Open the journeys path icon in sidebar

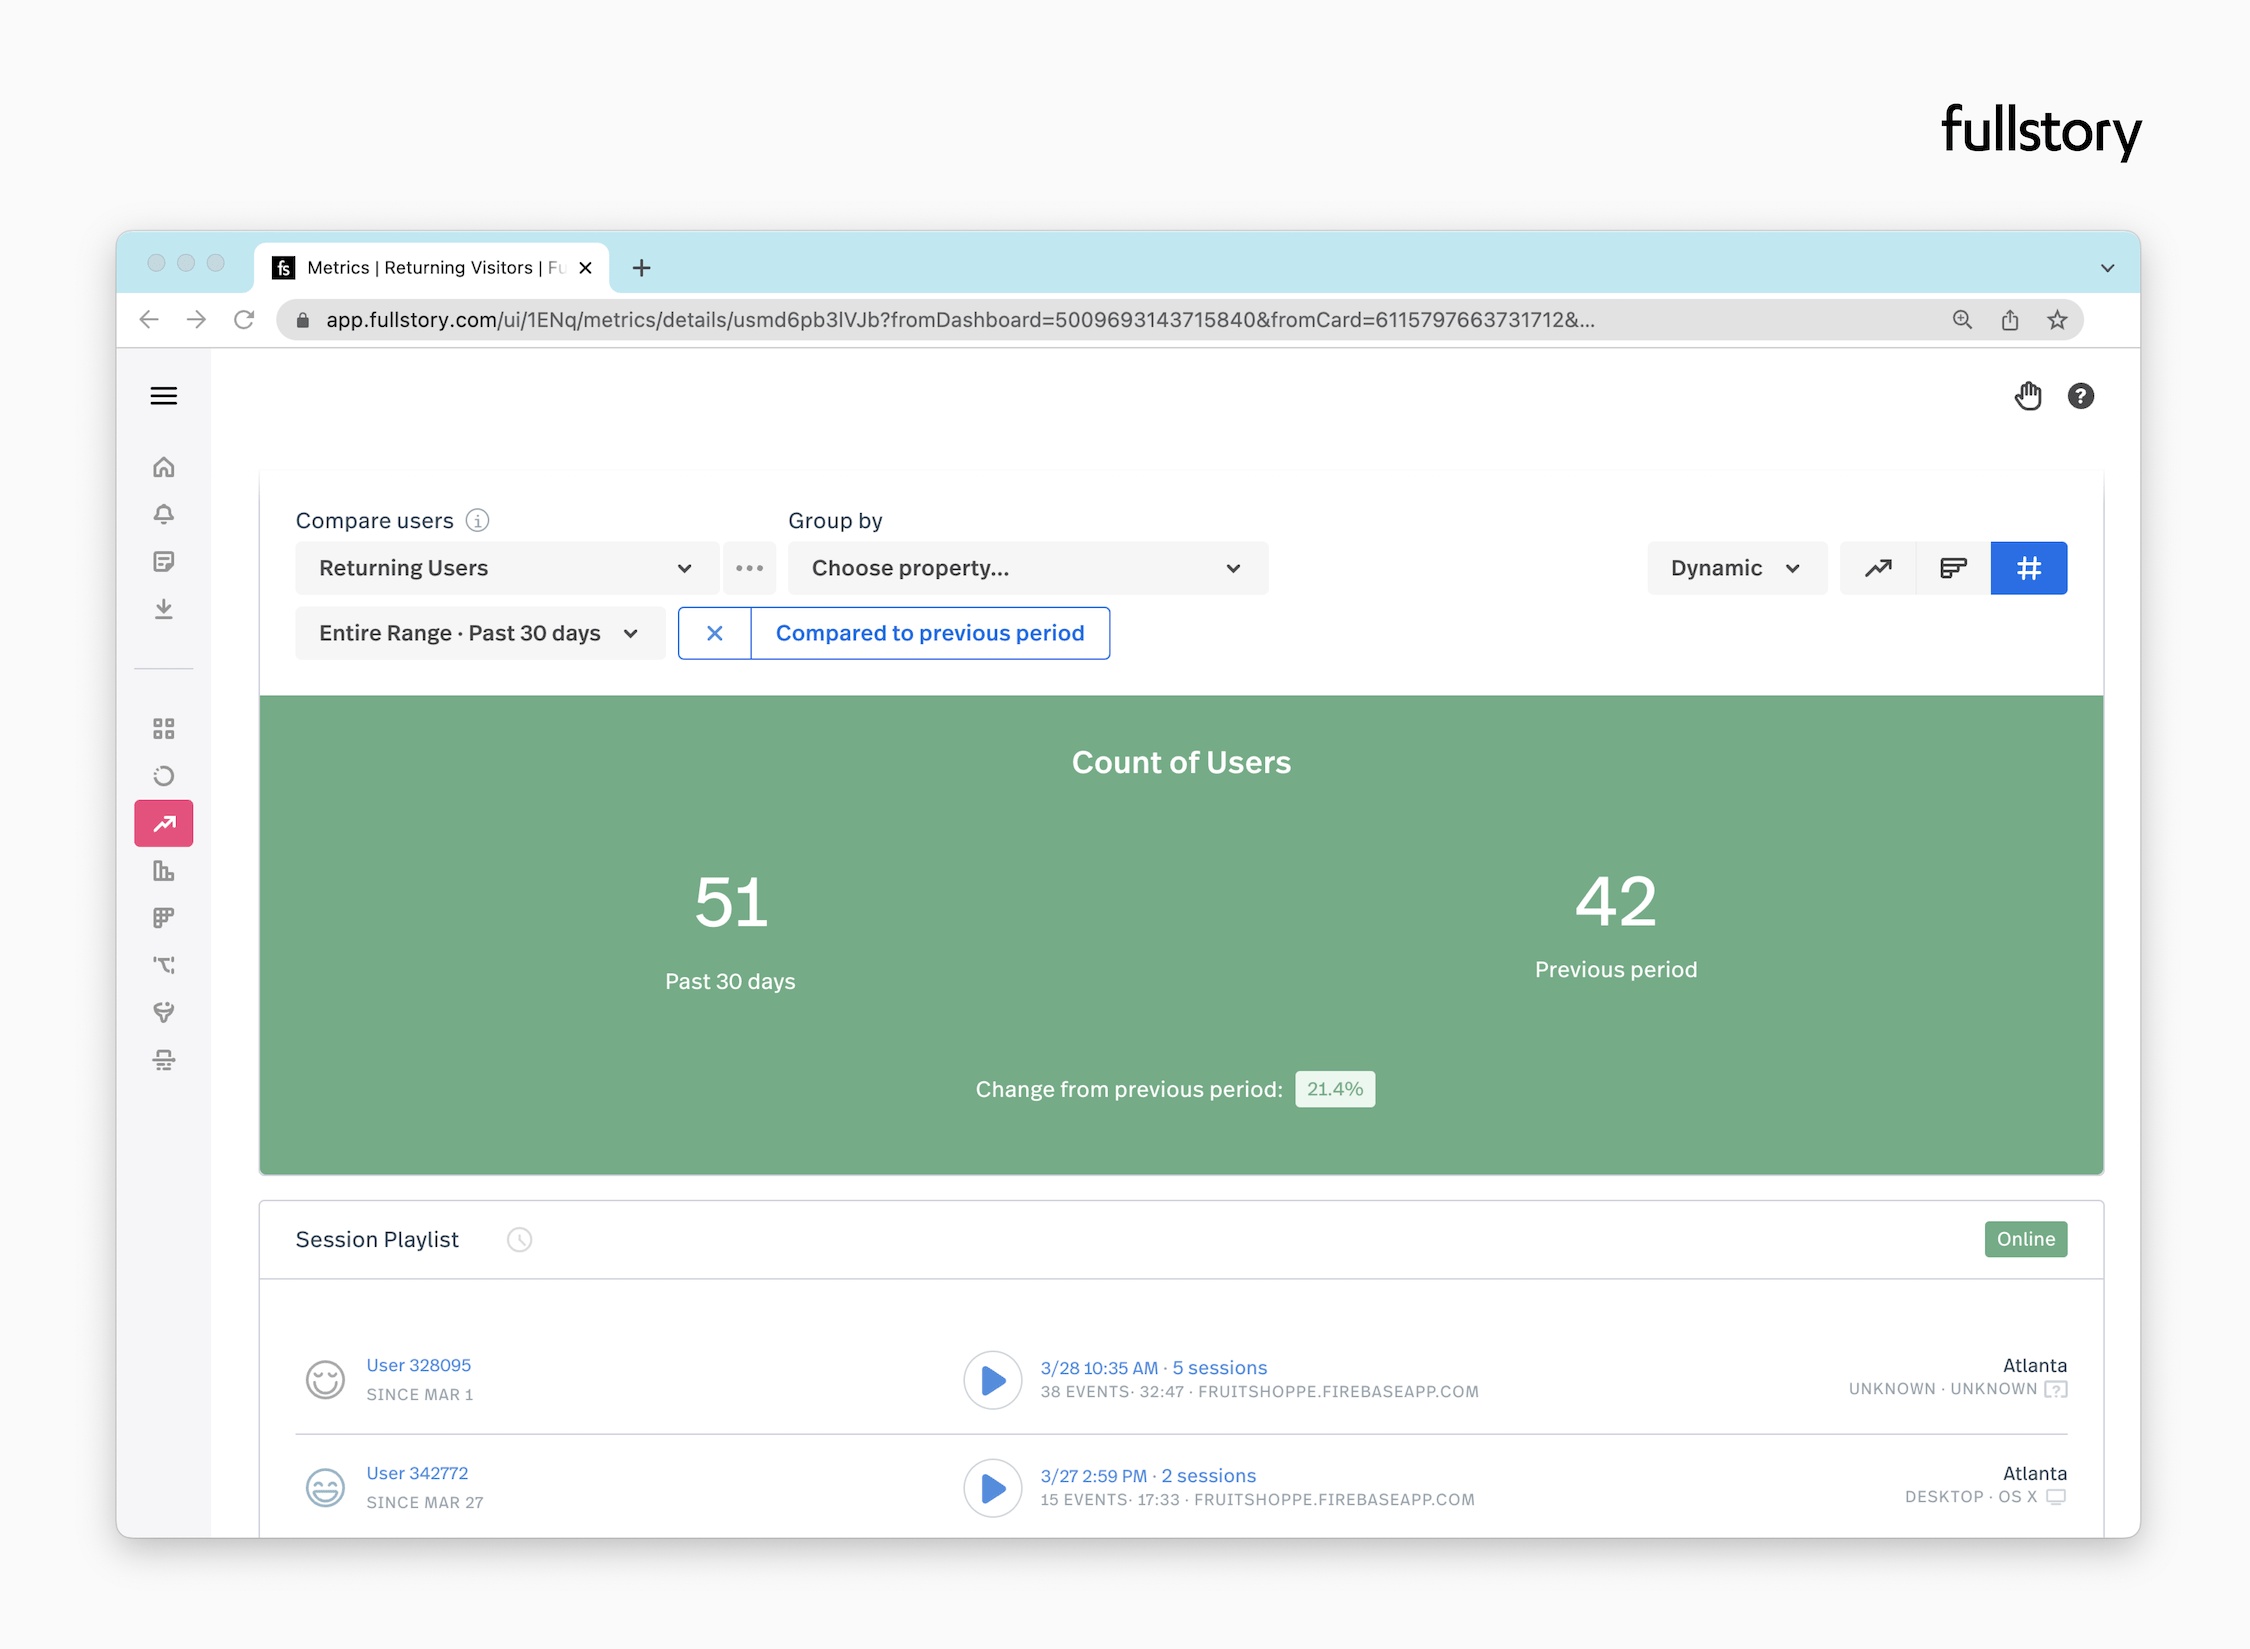[x=164, y=965]
